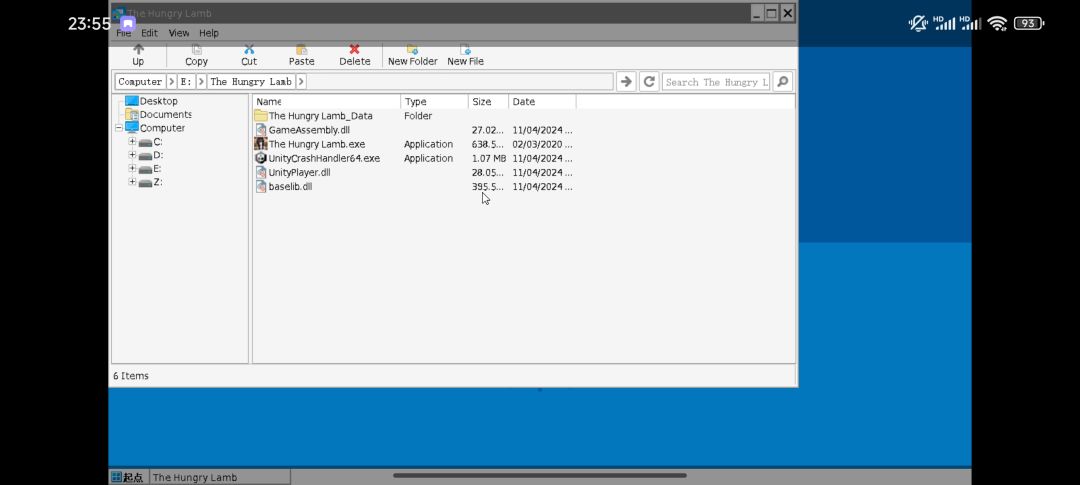The height and width of the screenshot is (485, 1080).
Task: Open the Help menu
Action: pos(209,32)
